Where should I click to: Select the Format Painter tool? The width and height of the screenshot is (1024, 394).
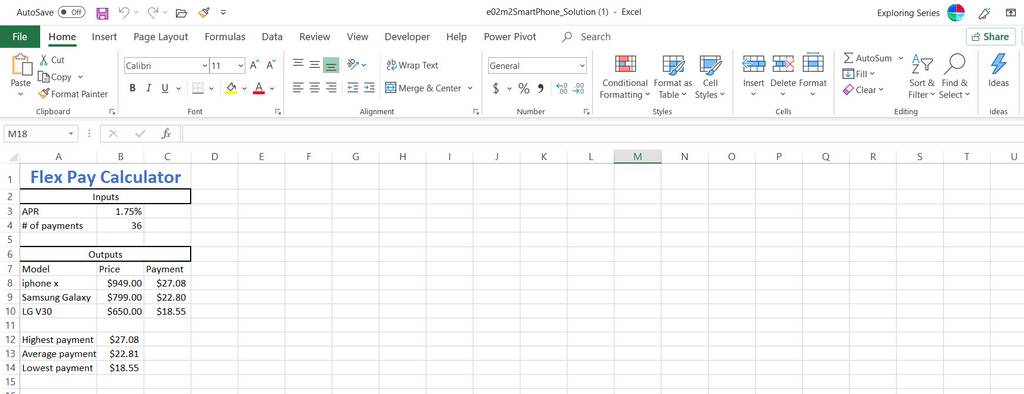point(73,93)
